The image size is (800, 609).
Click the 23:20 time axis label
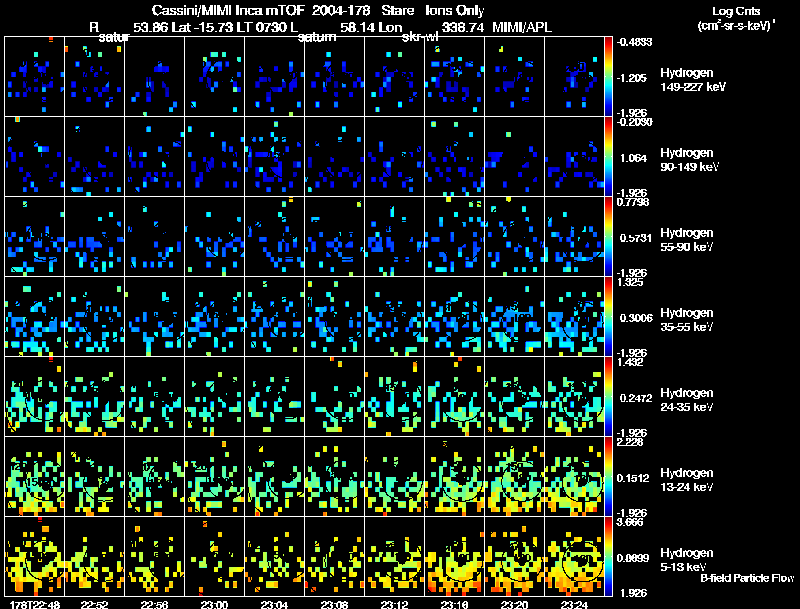point(514,604)
